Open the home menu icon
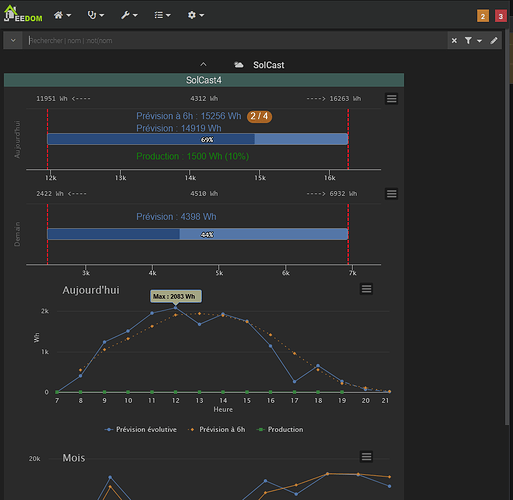Screen dimensions: 513x500 coord(62,15)
